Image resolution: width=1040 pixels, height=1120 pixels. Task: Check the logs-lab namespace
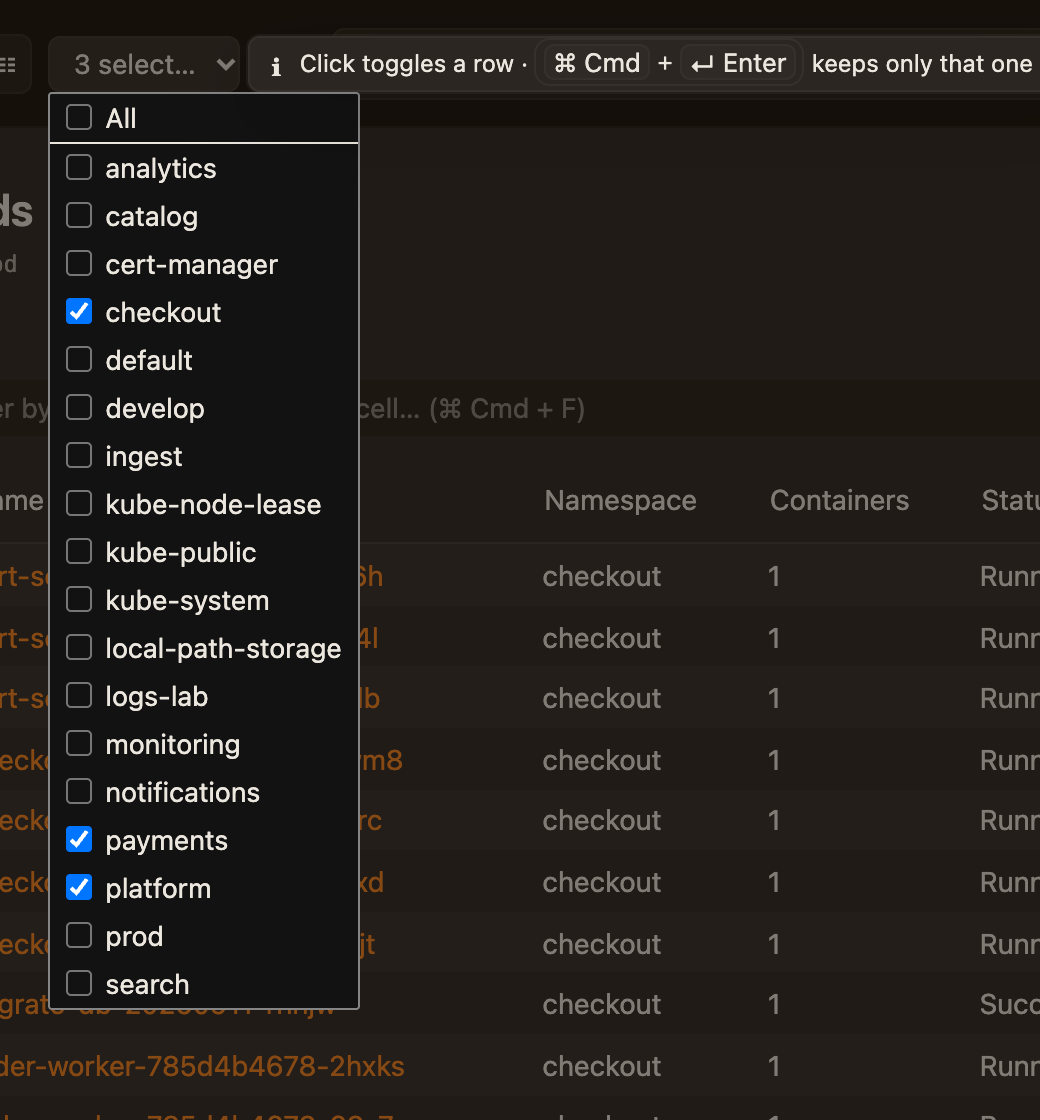(x=79, y=695)
